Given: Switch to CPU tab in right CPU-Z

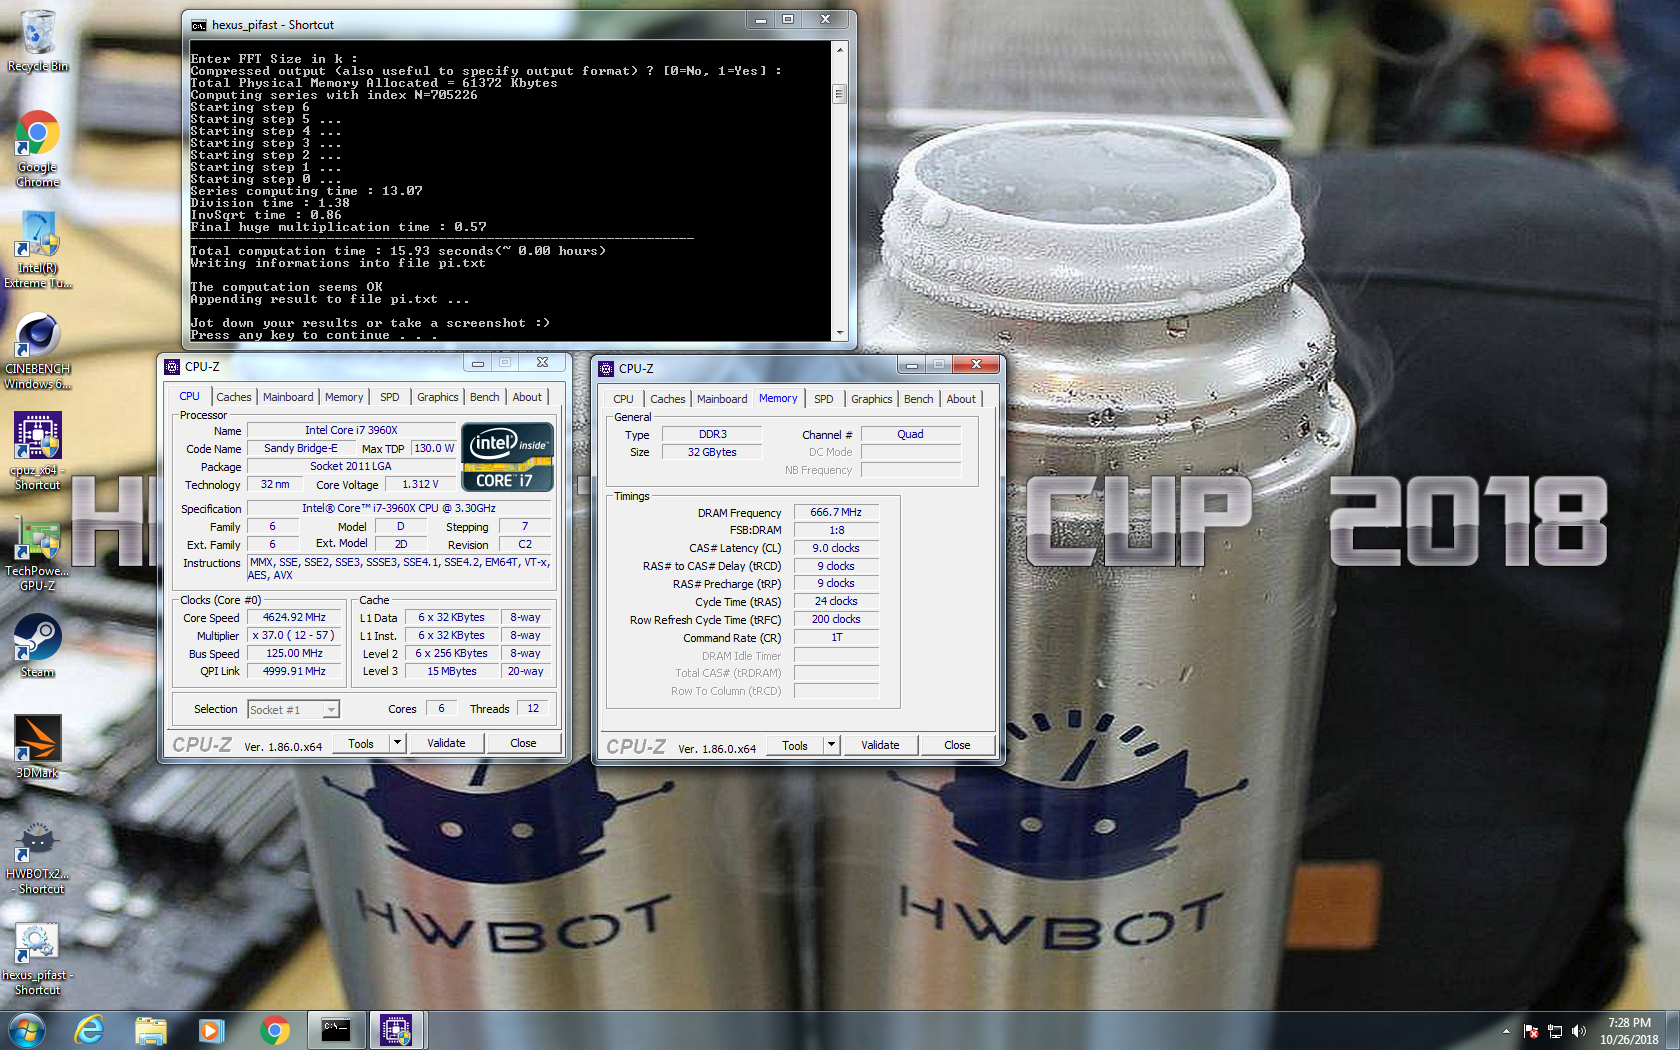Looking at the screenshot, I should pyautogui.click(x=624, y=399).
